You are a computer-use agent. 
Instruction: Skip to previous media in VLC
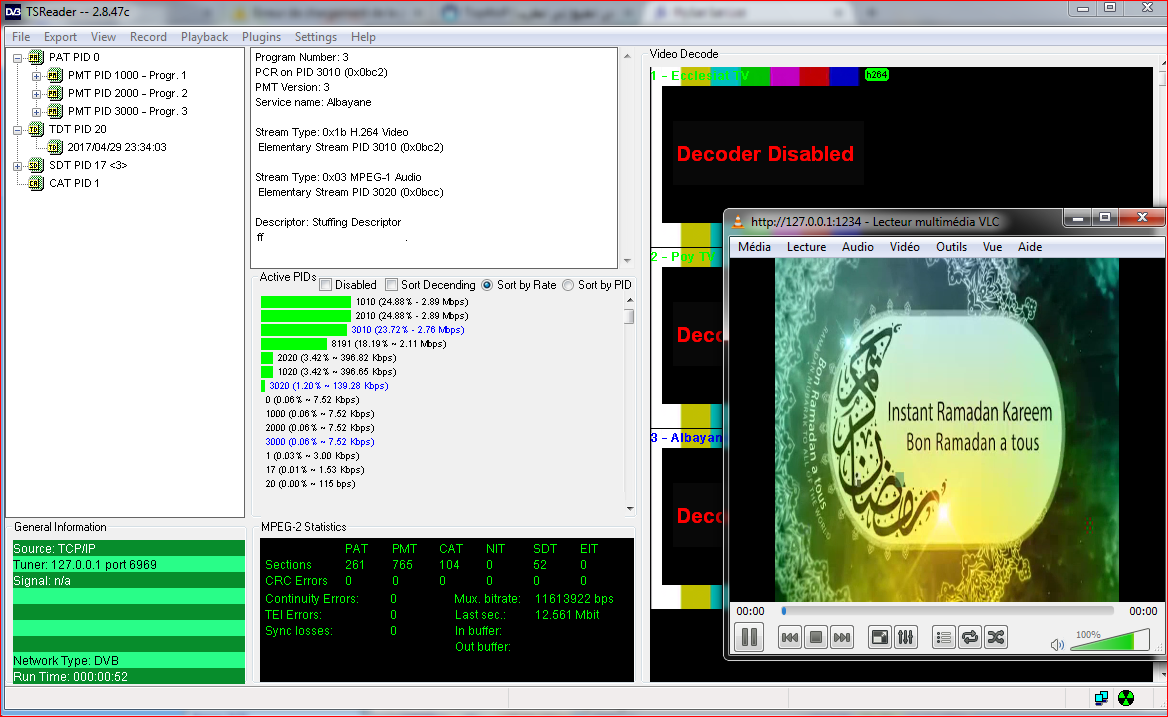790,637
